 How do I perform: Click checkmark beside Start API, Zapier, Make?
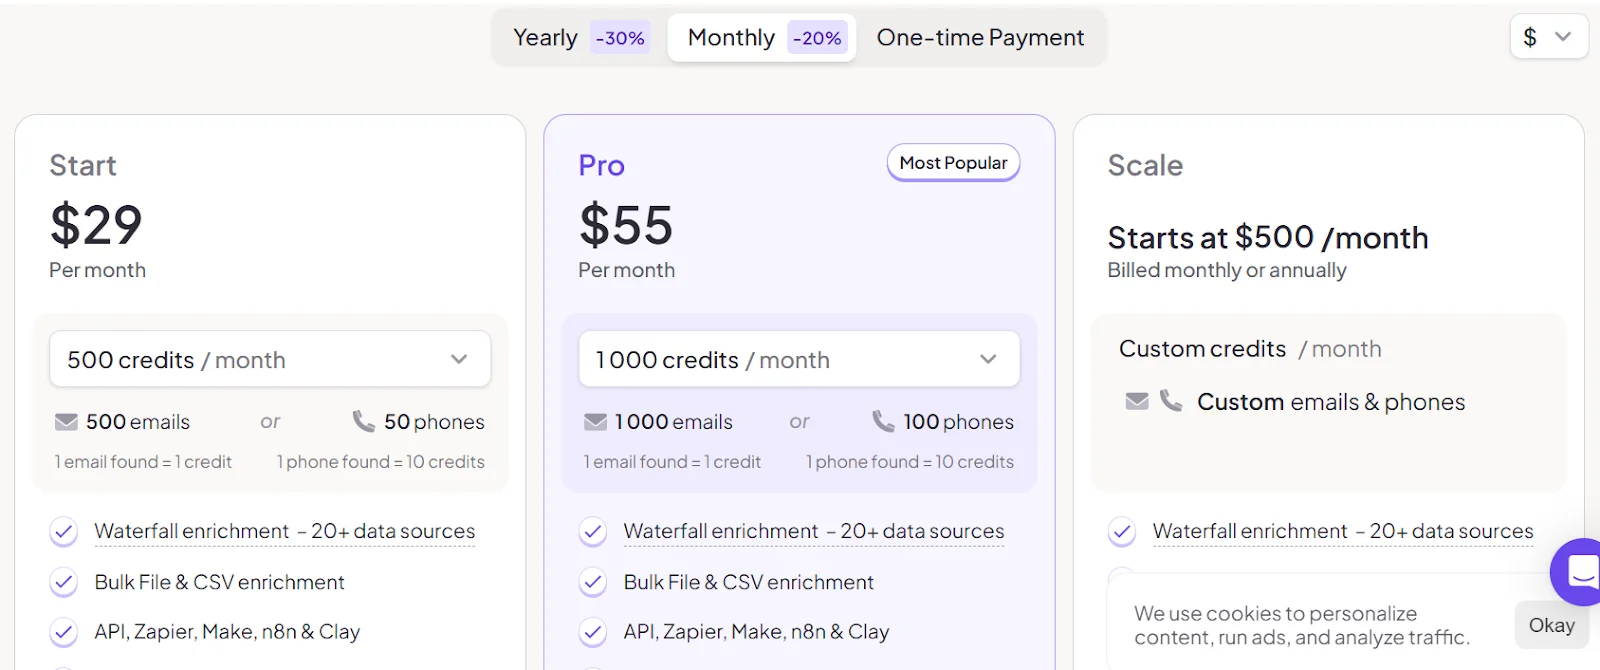(64, 632)
